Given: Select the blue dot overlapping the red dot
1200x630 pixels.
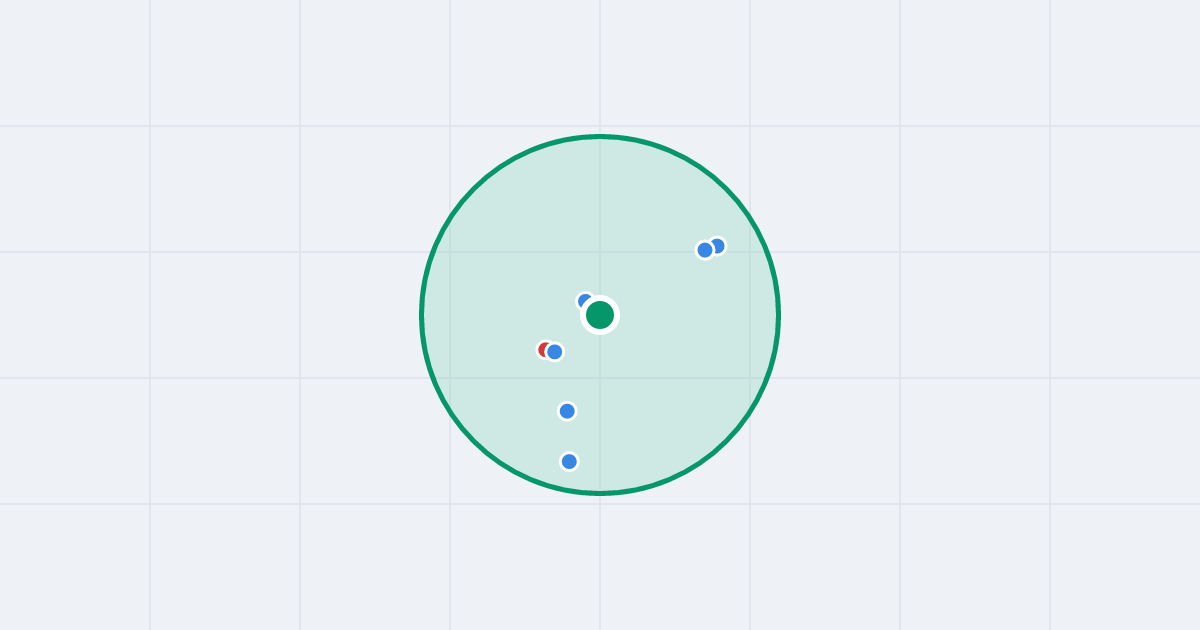Looking at the screenshot, I should tap(555, 352).
